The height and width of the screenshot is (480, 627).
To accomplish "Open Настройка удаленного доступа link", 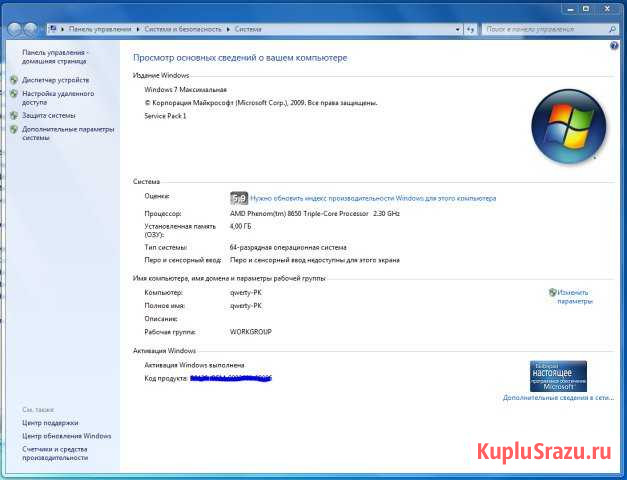I will tap(58, 98).
